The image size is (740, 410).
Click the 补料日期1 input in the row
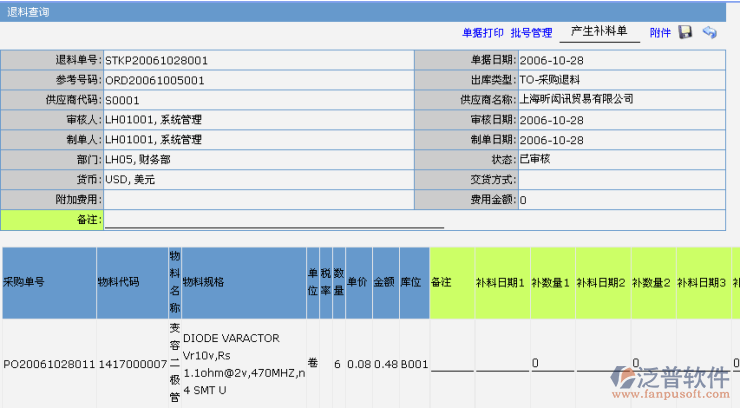tap(502, 363)
